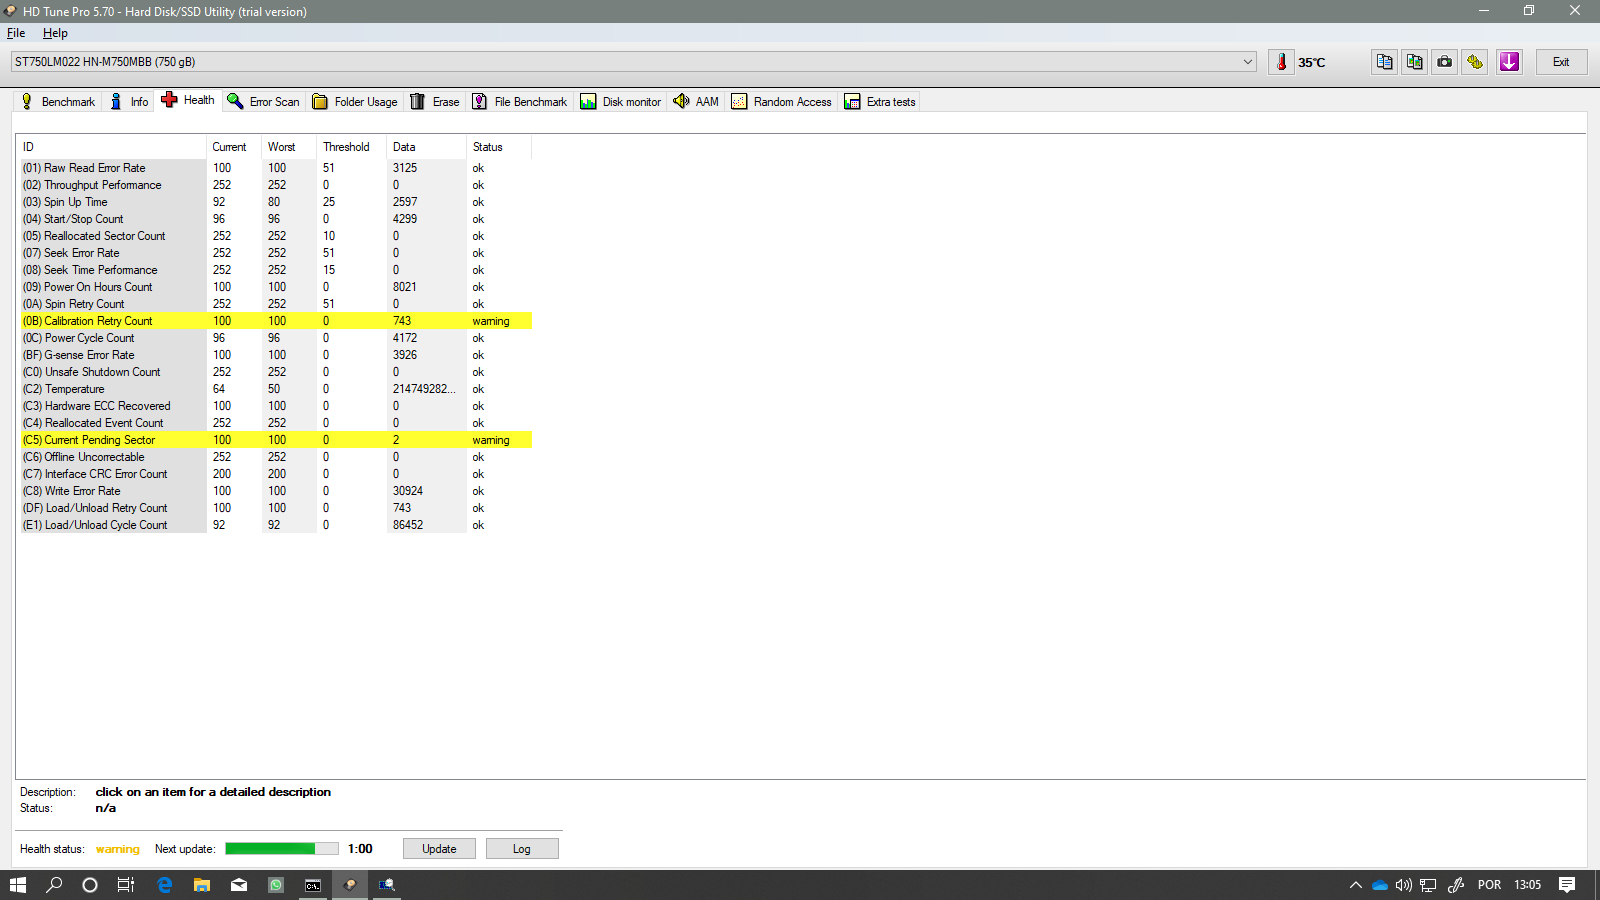Click the Threshold column header
The width and height of the screenshot is (1600, 900).
tap(352, 147)
